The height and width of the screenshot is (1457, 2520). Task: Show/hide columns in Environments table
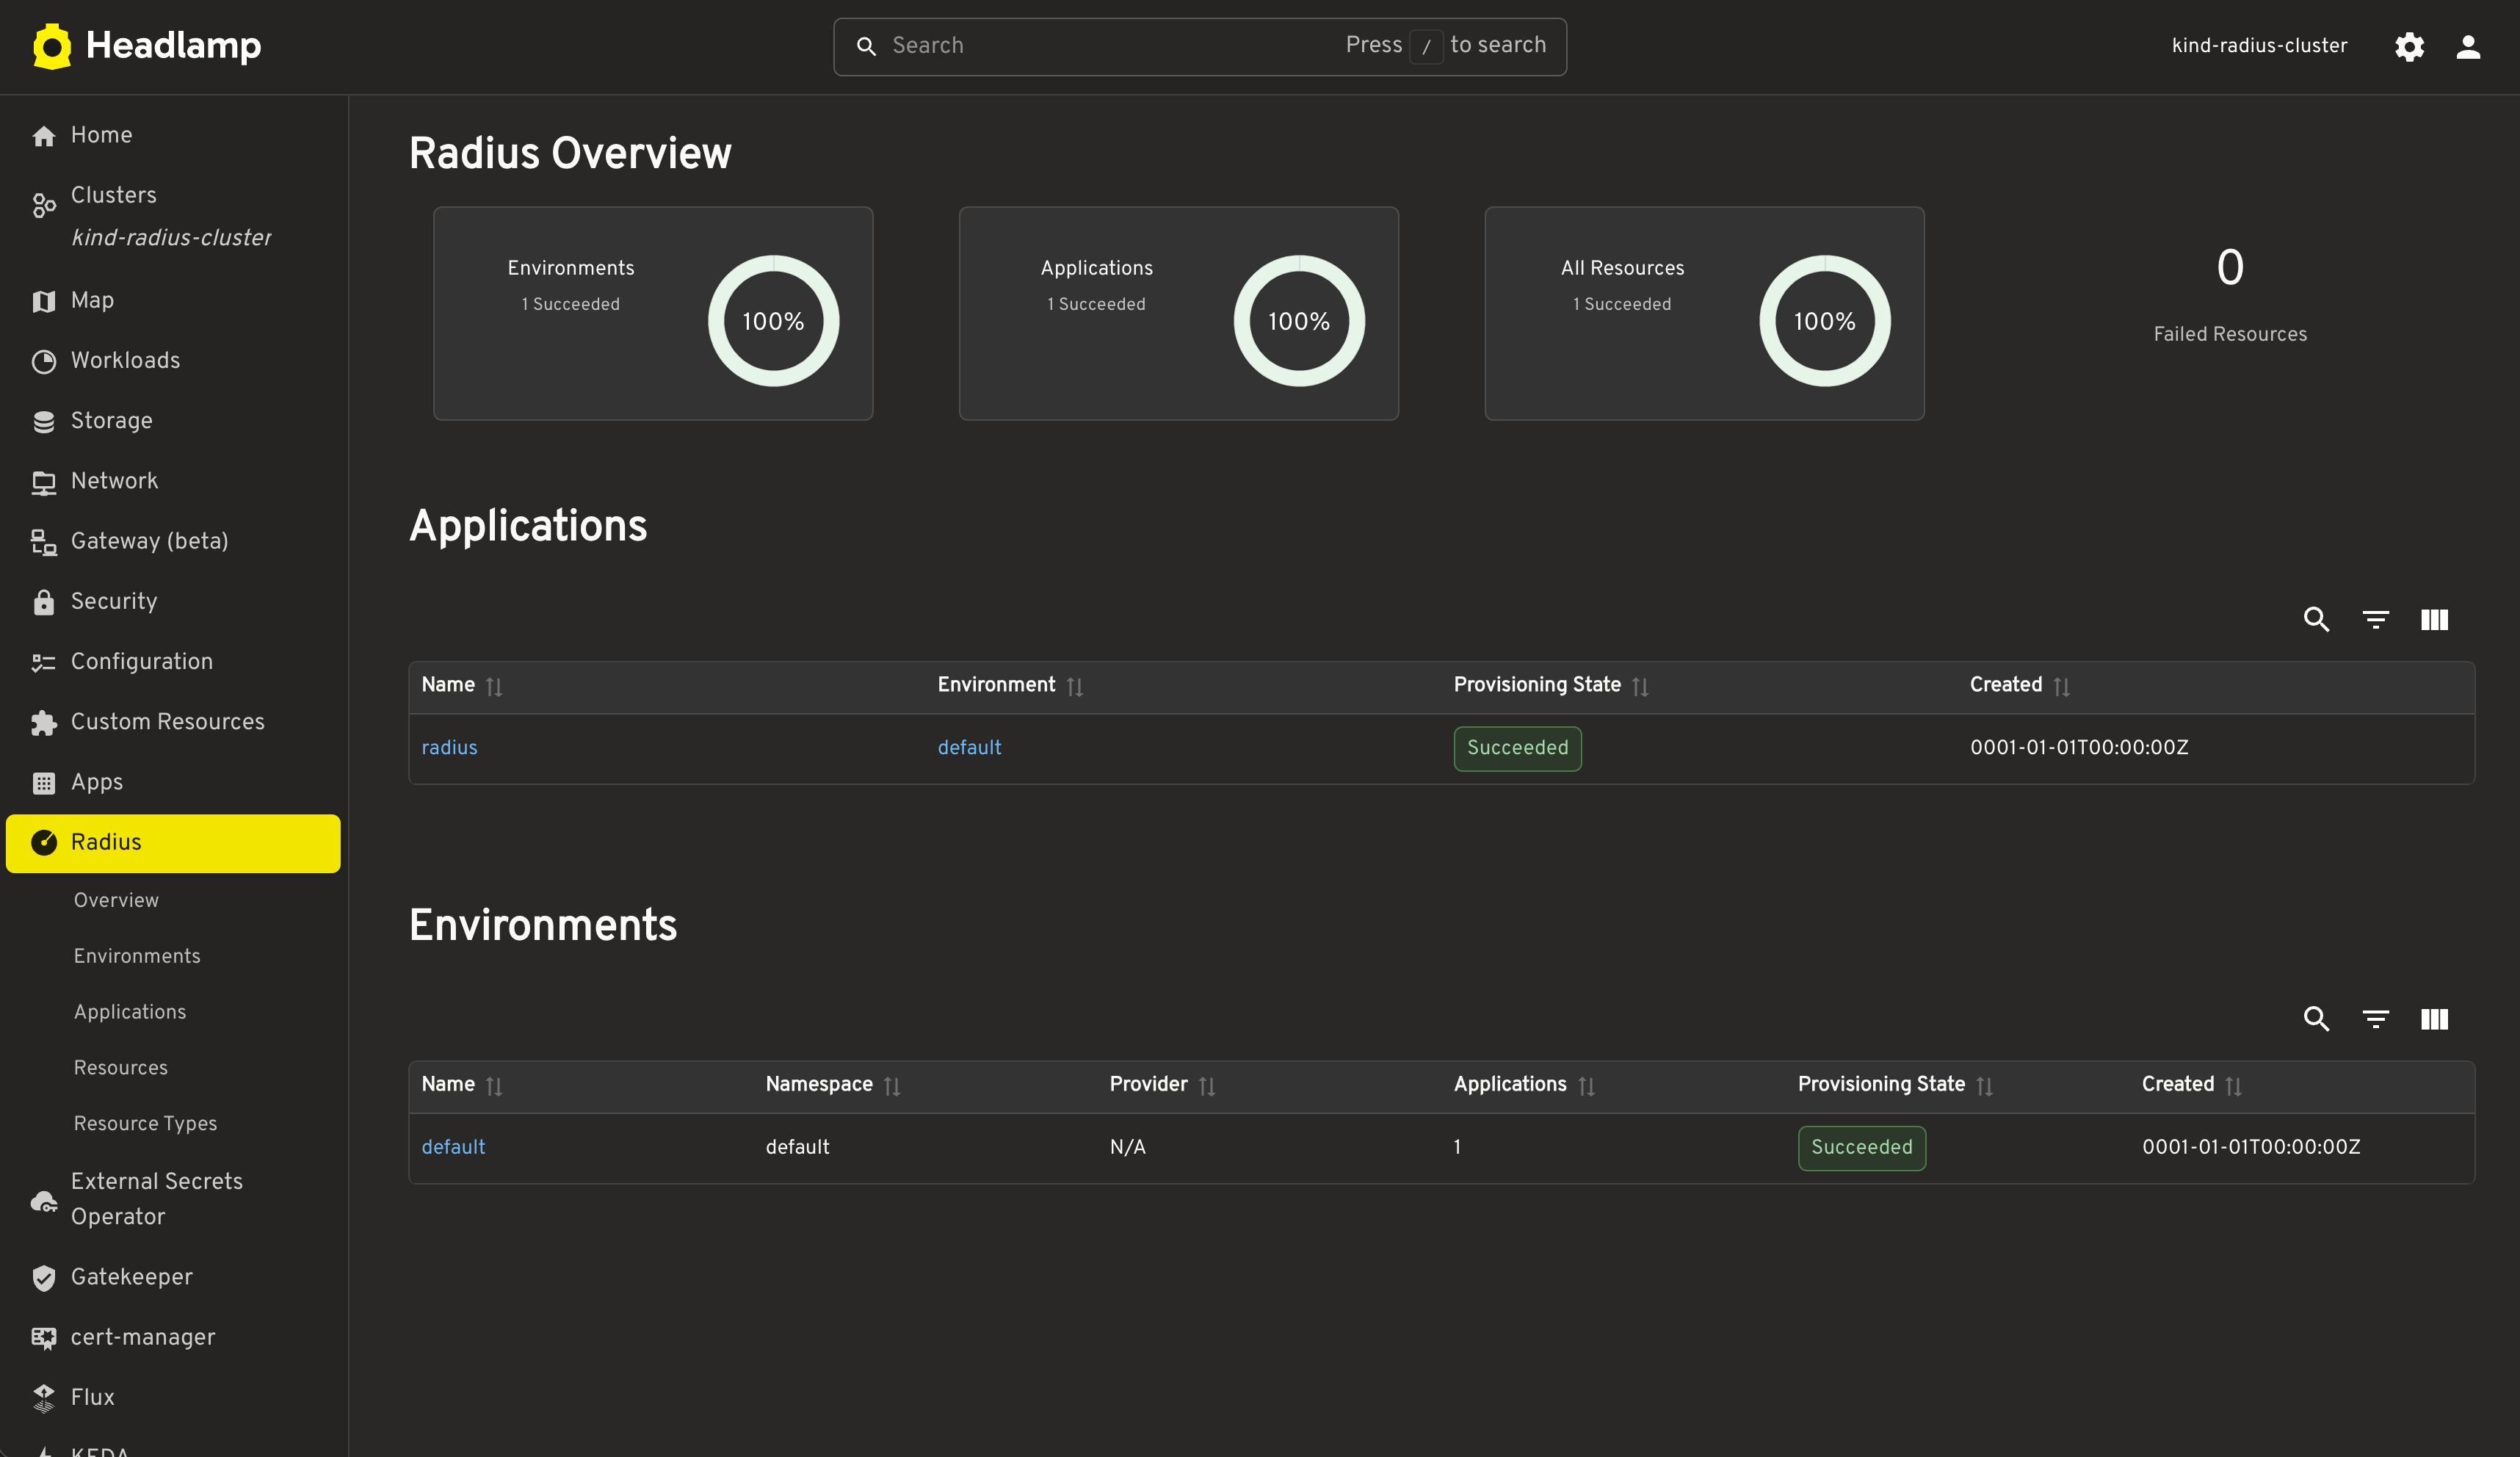point(2434,1018)
